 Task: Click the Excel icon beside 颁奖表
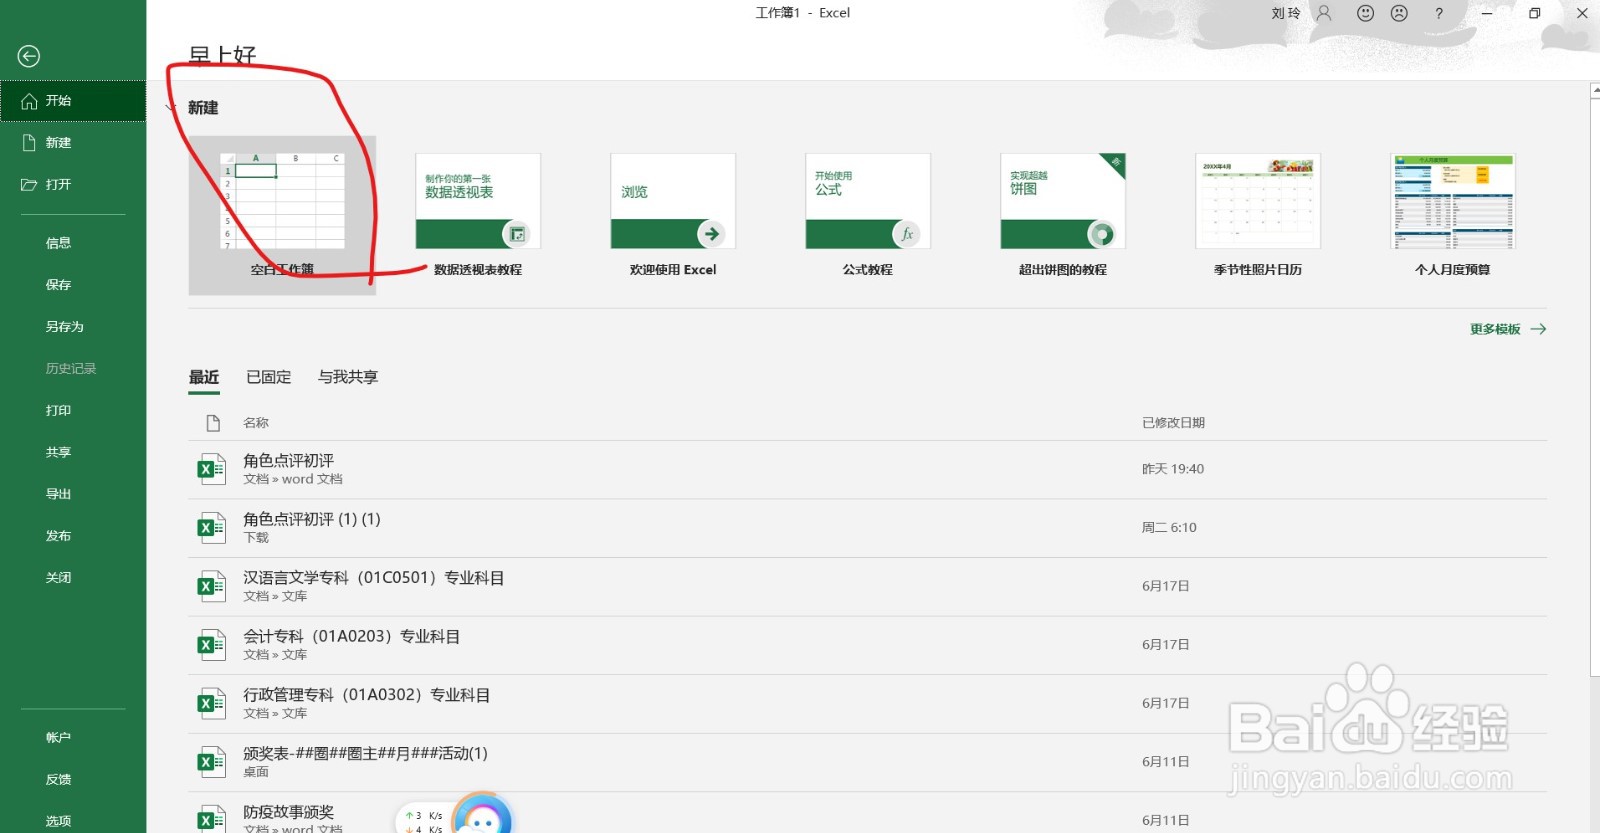point(211,762)
